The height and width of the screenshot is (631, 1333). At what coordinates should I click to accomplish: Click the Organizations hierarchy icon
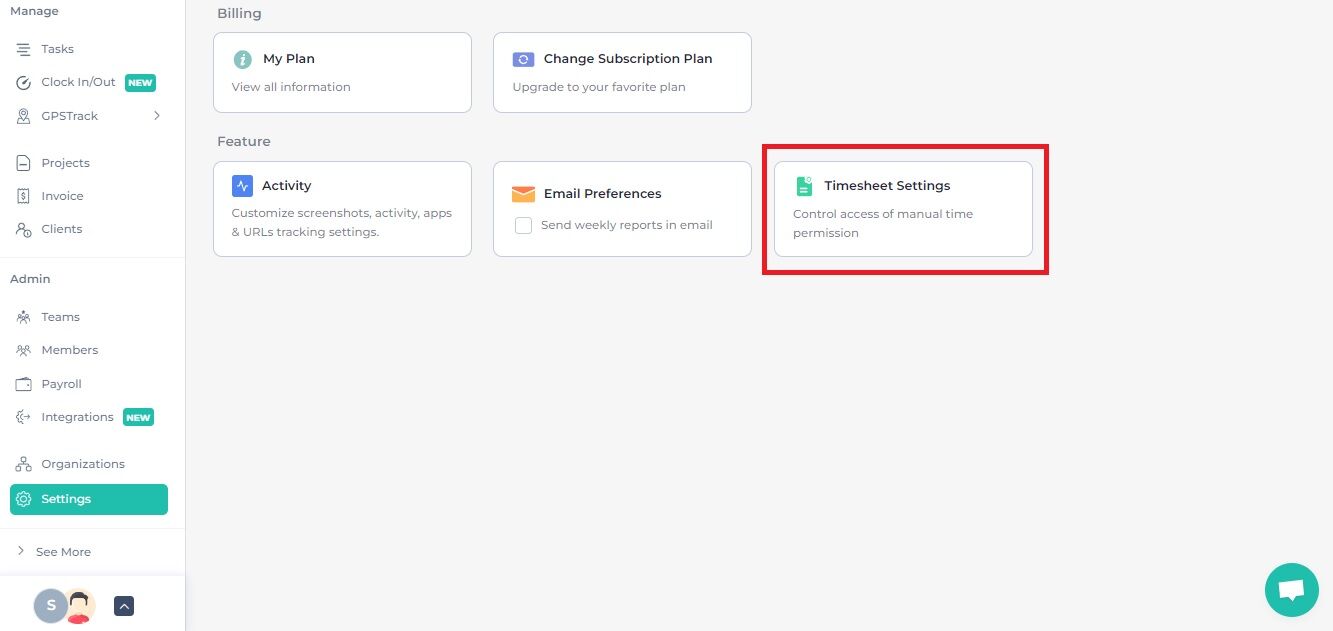point(23,464)
